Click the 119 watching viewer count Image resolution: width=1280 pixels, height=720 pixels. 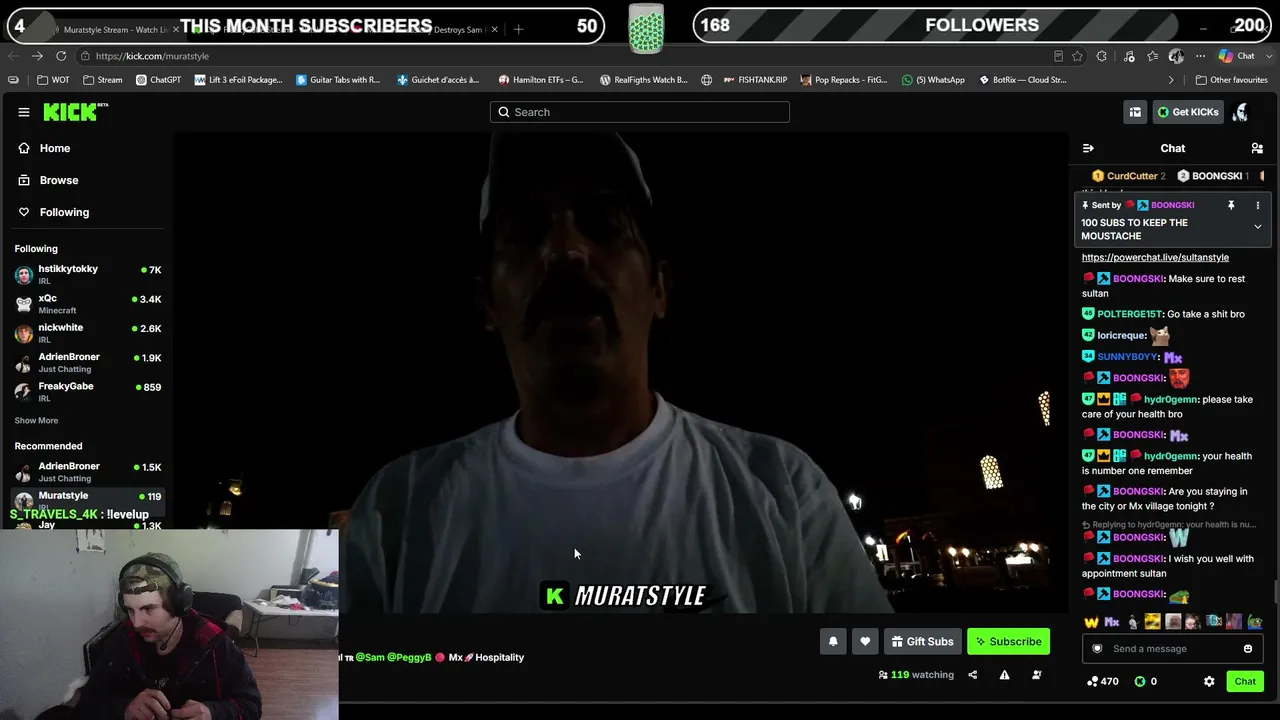[x=916, y=675]
